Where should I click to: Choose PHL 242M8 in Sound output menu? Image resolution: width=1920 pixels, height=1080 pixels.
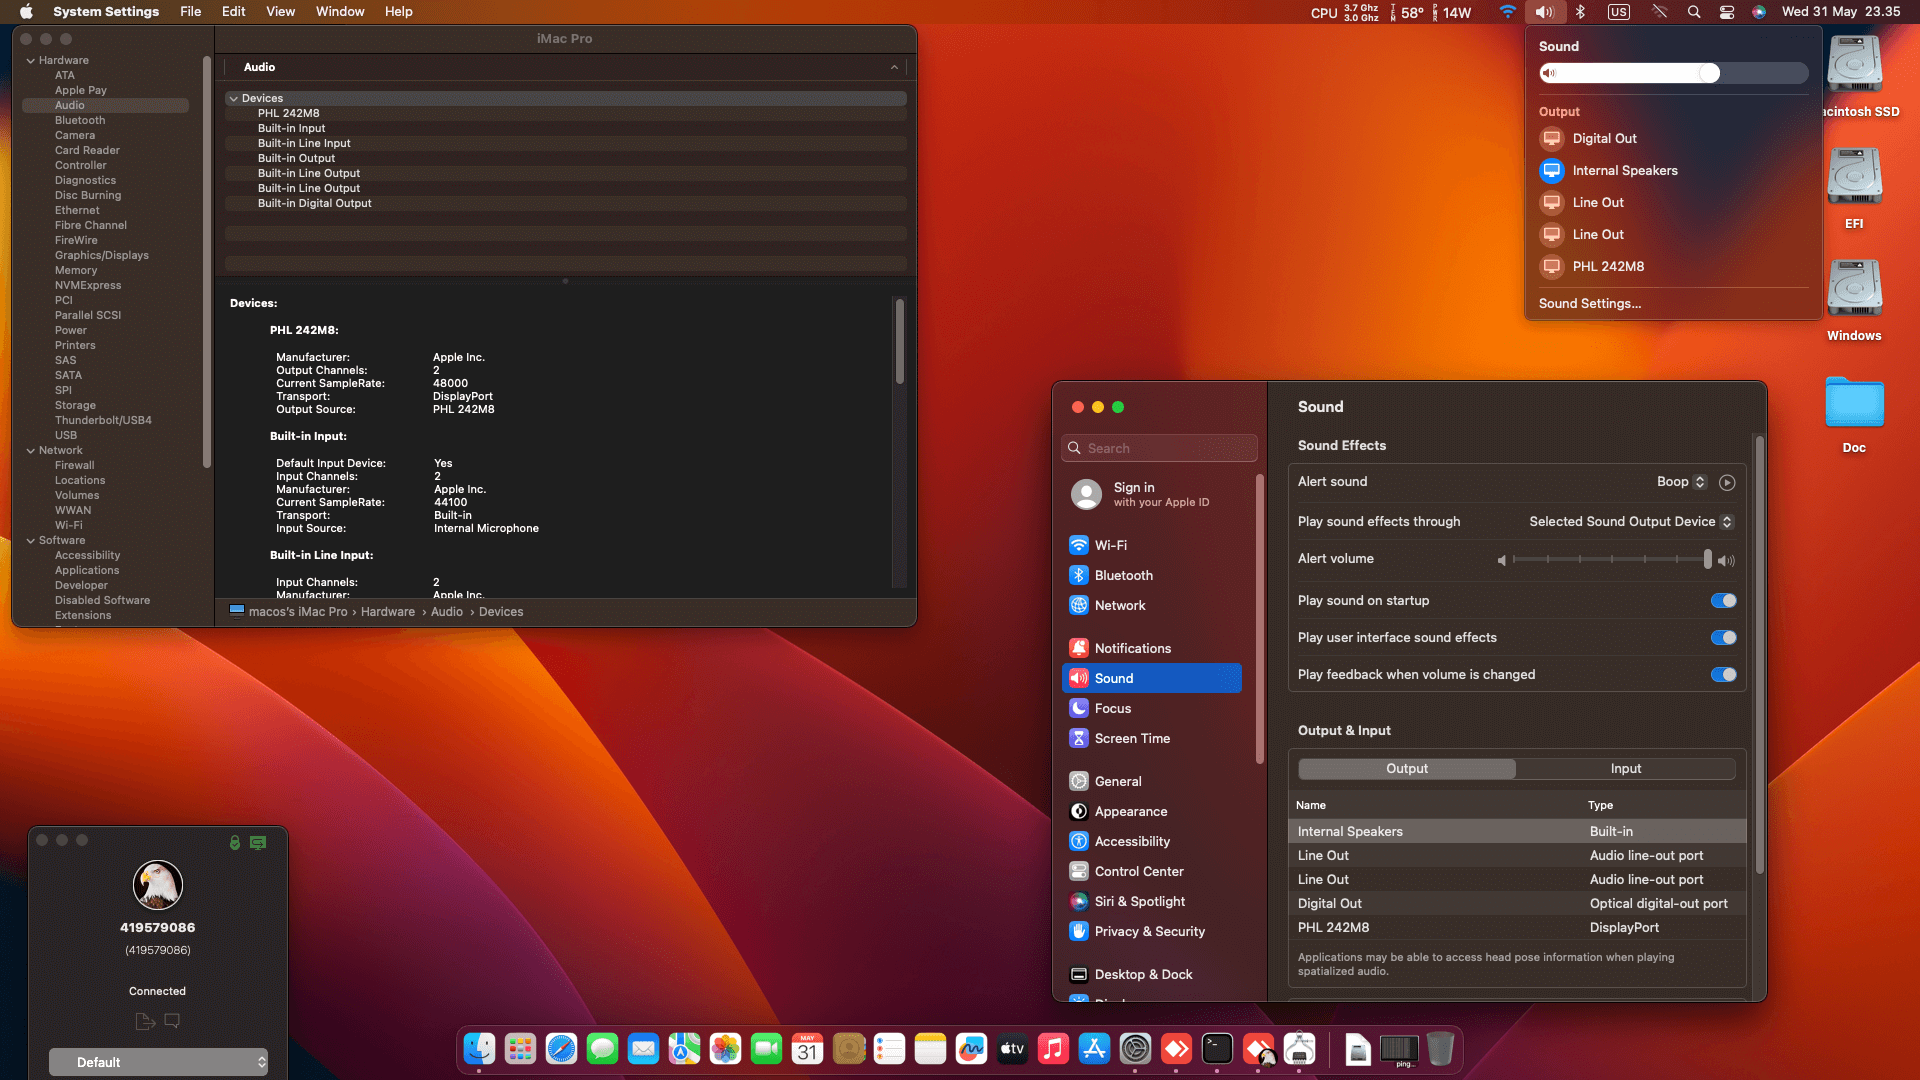[x=1607, y=266]
